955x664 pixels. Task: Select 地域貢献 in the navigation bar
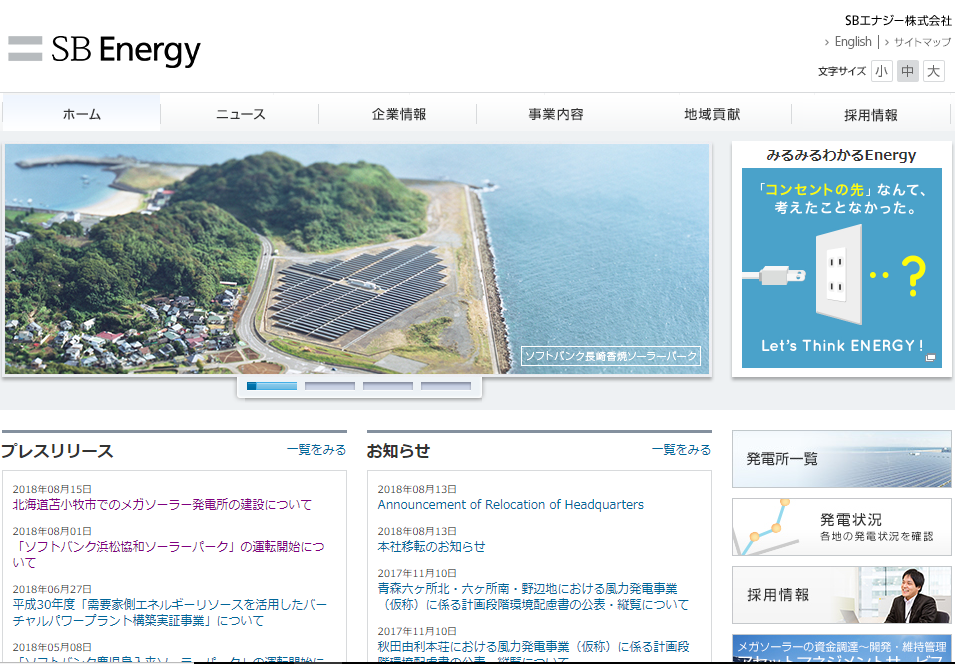[x=713, y=114]
